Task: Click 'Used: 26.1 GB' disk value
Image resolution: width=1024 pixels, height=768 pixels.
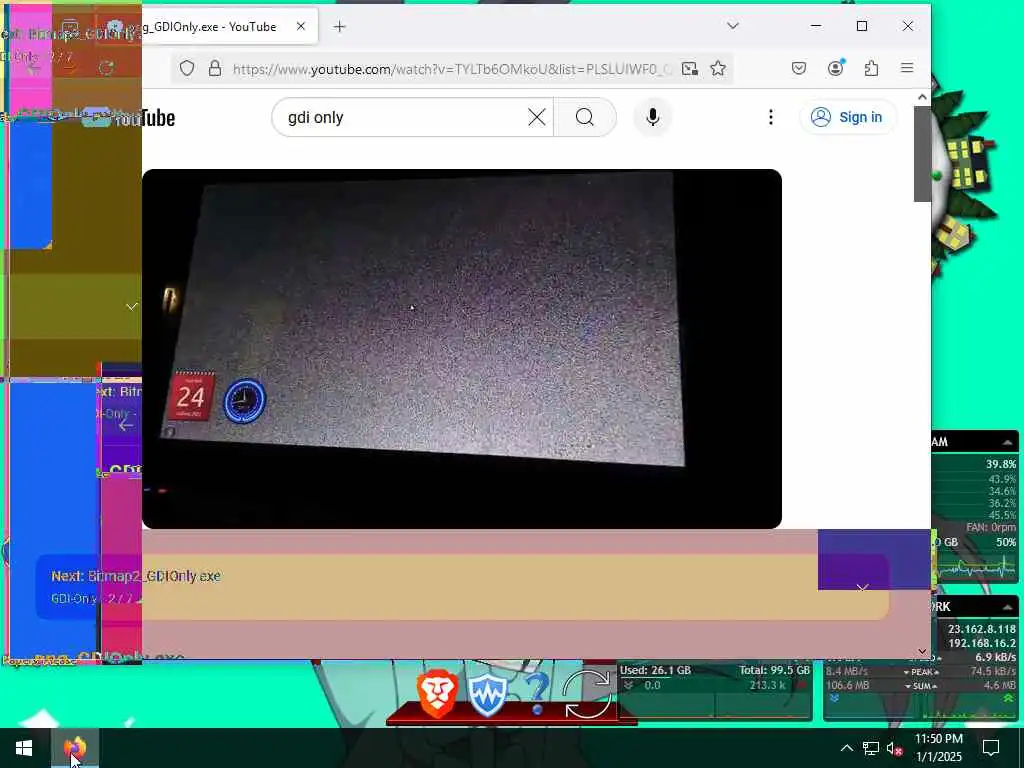Action: (655, 670)
